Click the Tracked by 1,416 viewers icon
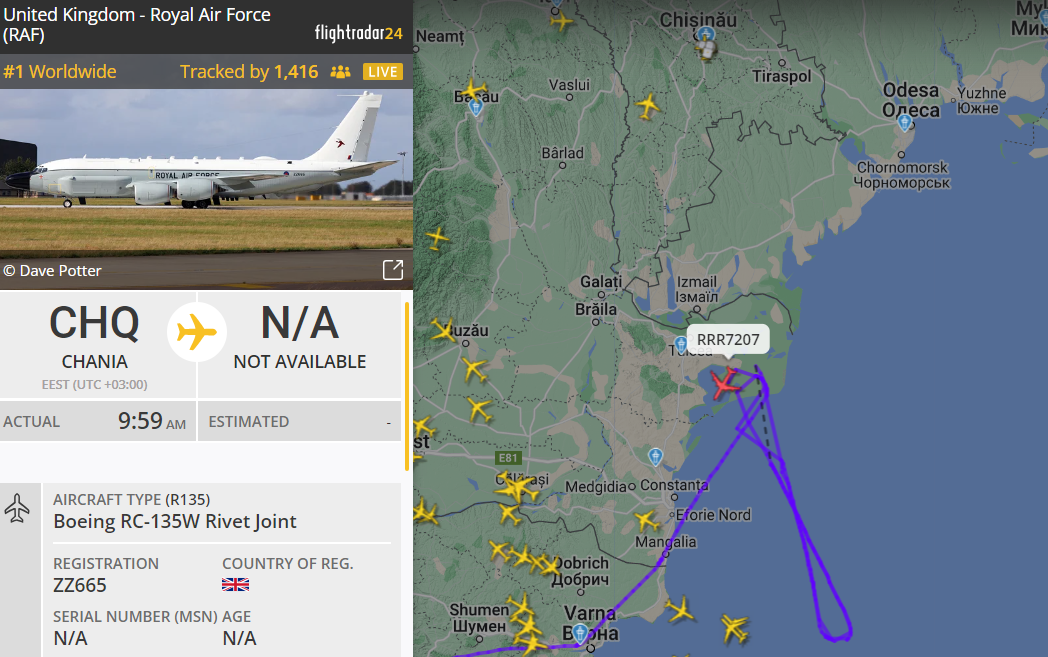 point(340,72)
